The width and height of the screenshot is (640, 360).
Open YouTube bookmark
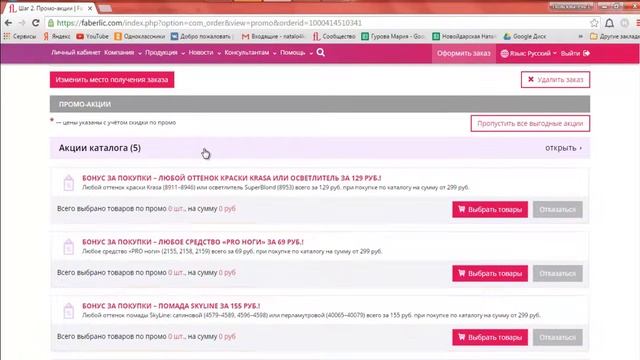coord(92,36)
